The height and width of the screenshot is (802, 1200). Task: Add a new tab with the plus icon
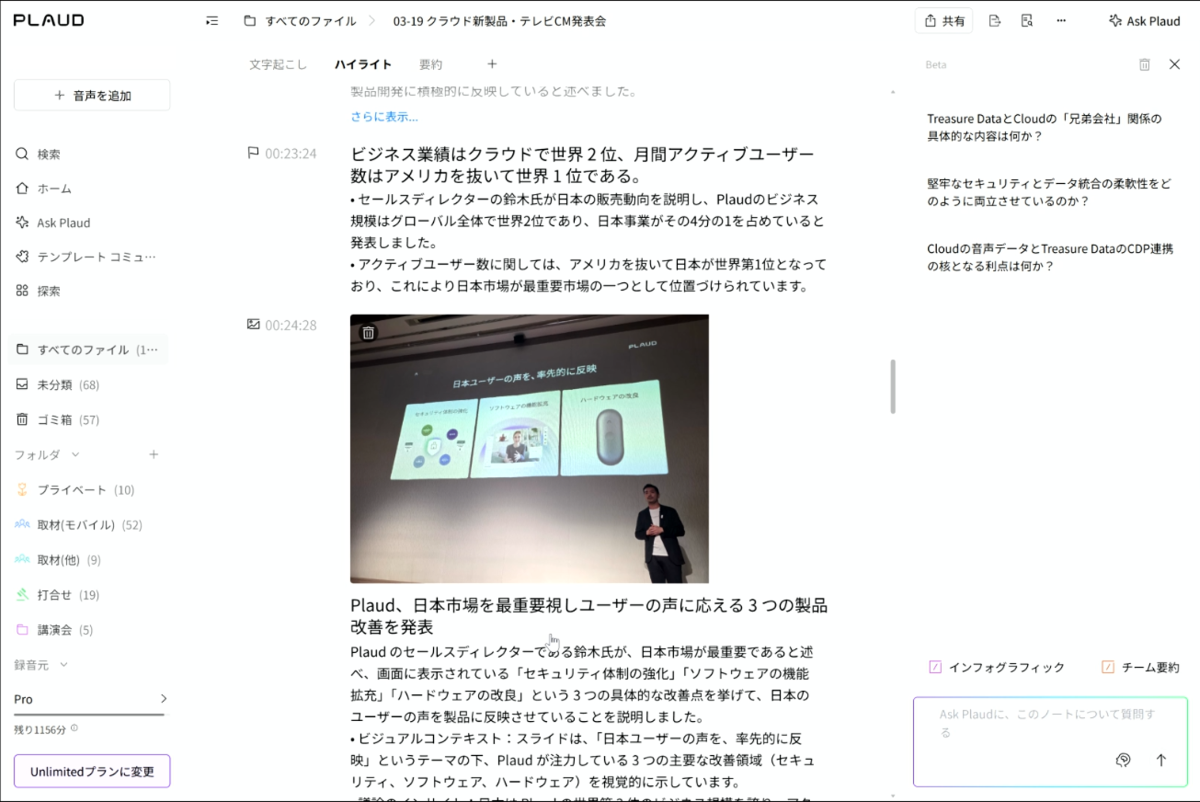click(x=492, y=64)
